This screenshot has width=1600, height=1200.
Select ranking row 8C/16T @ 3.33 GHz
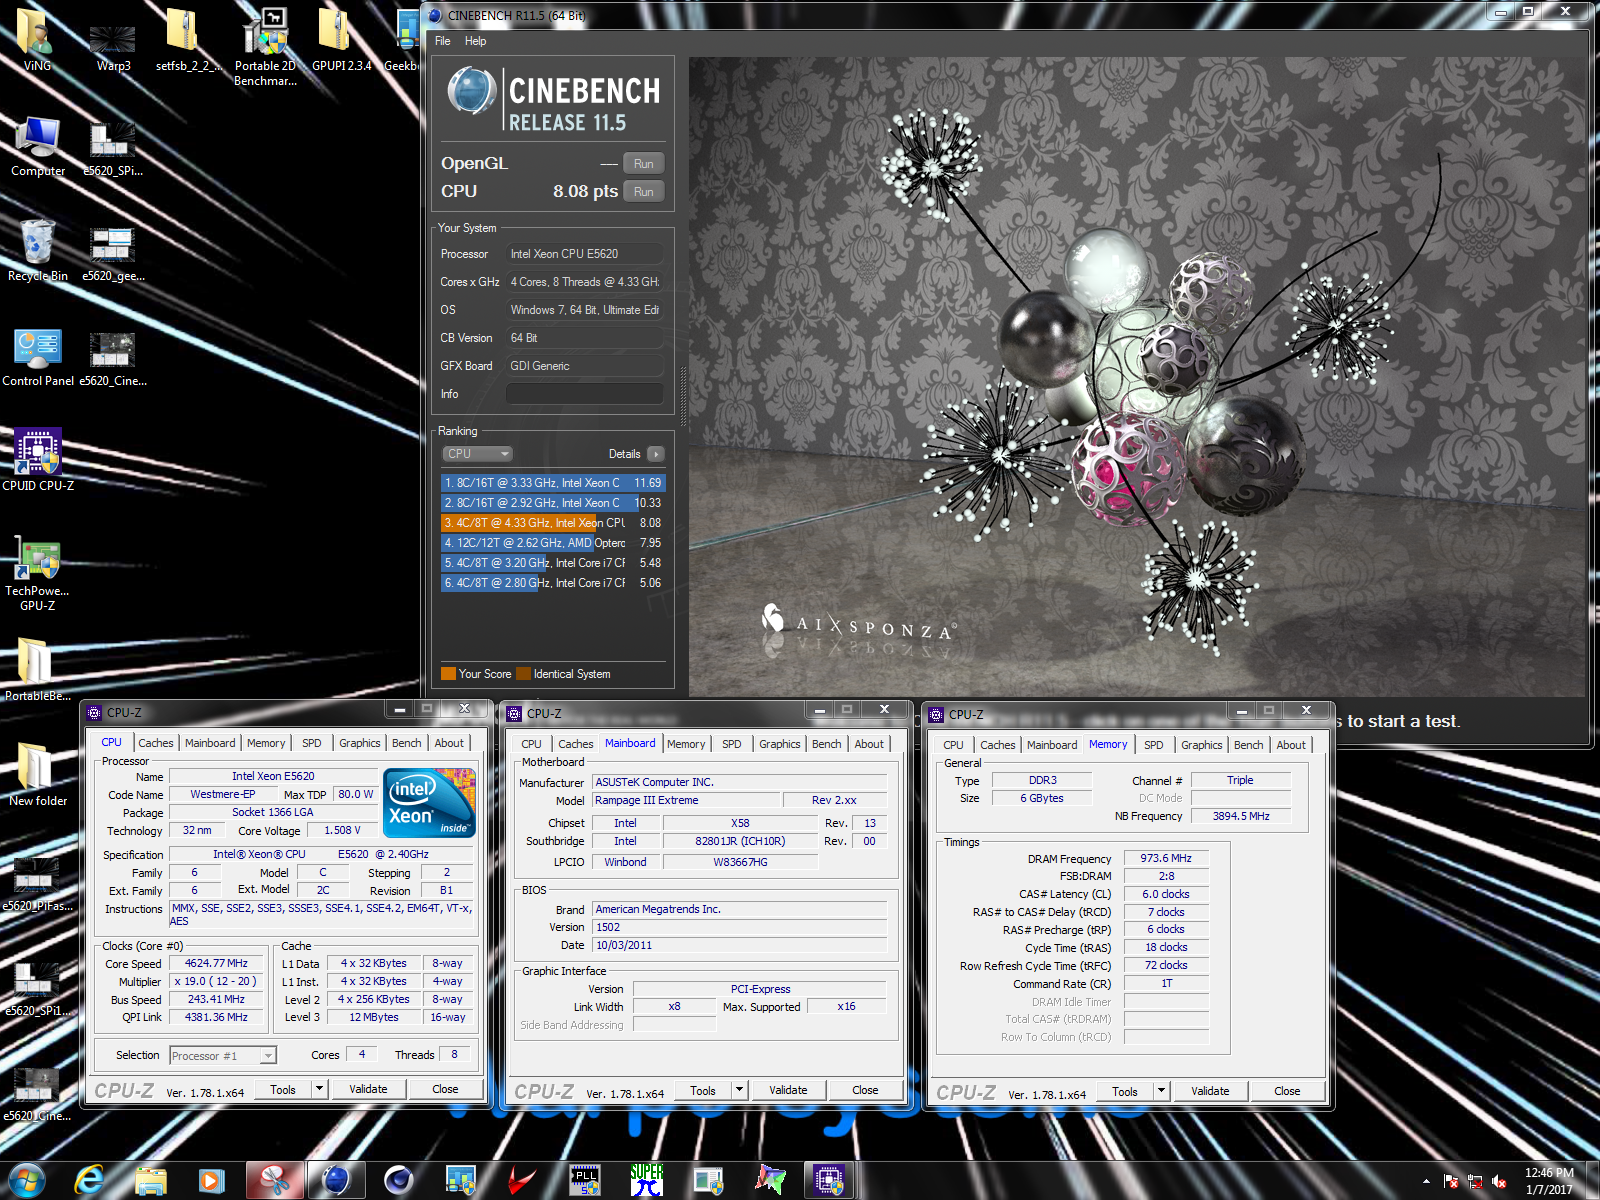(553, 483)
